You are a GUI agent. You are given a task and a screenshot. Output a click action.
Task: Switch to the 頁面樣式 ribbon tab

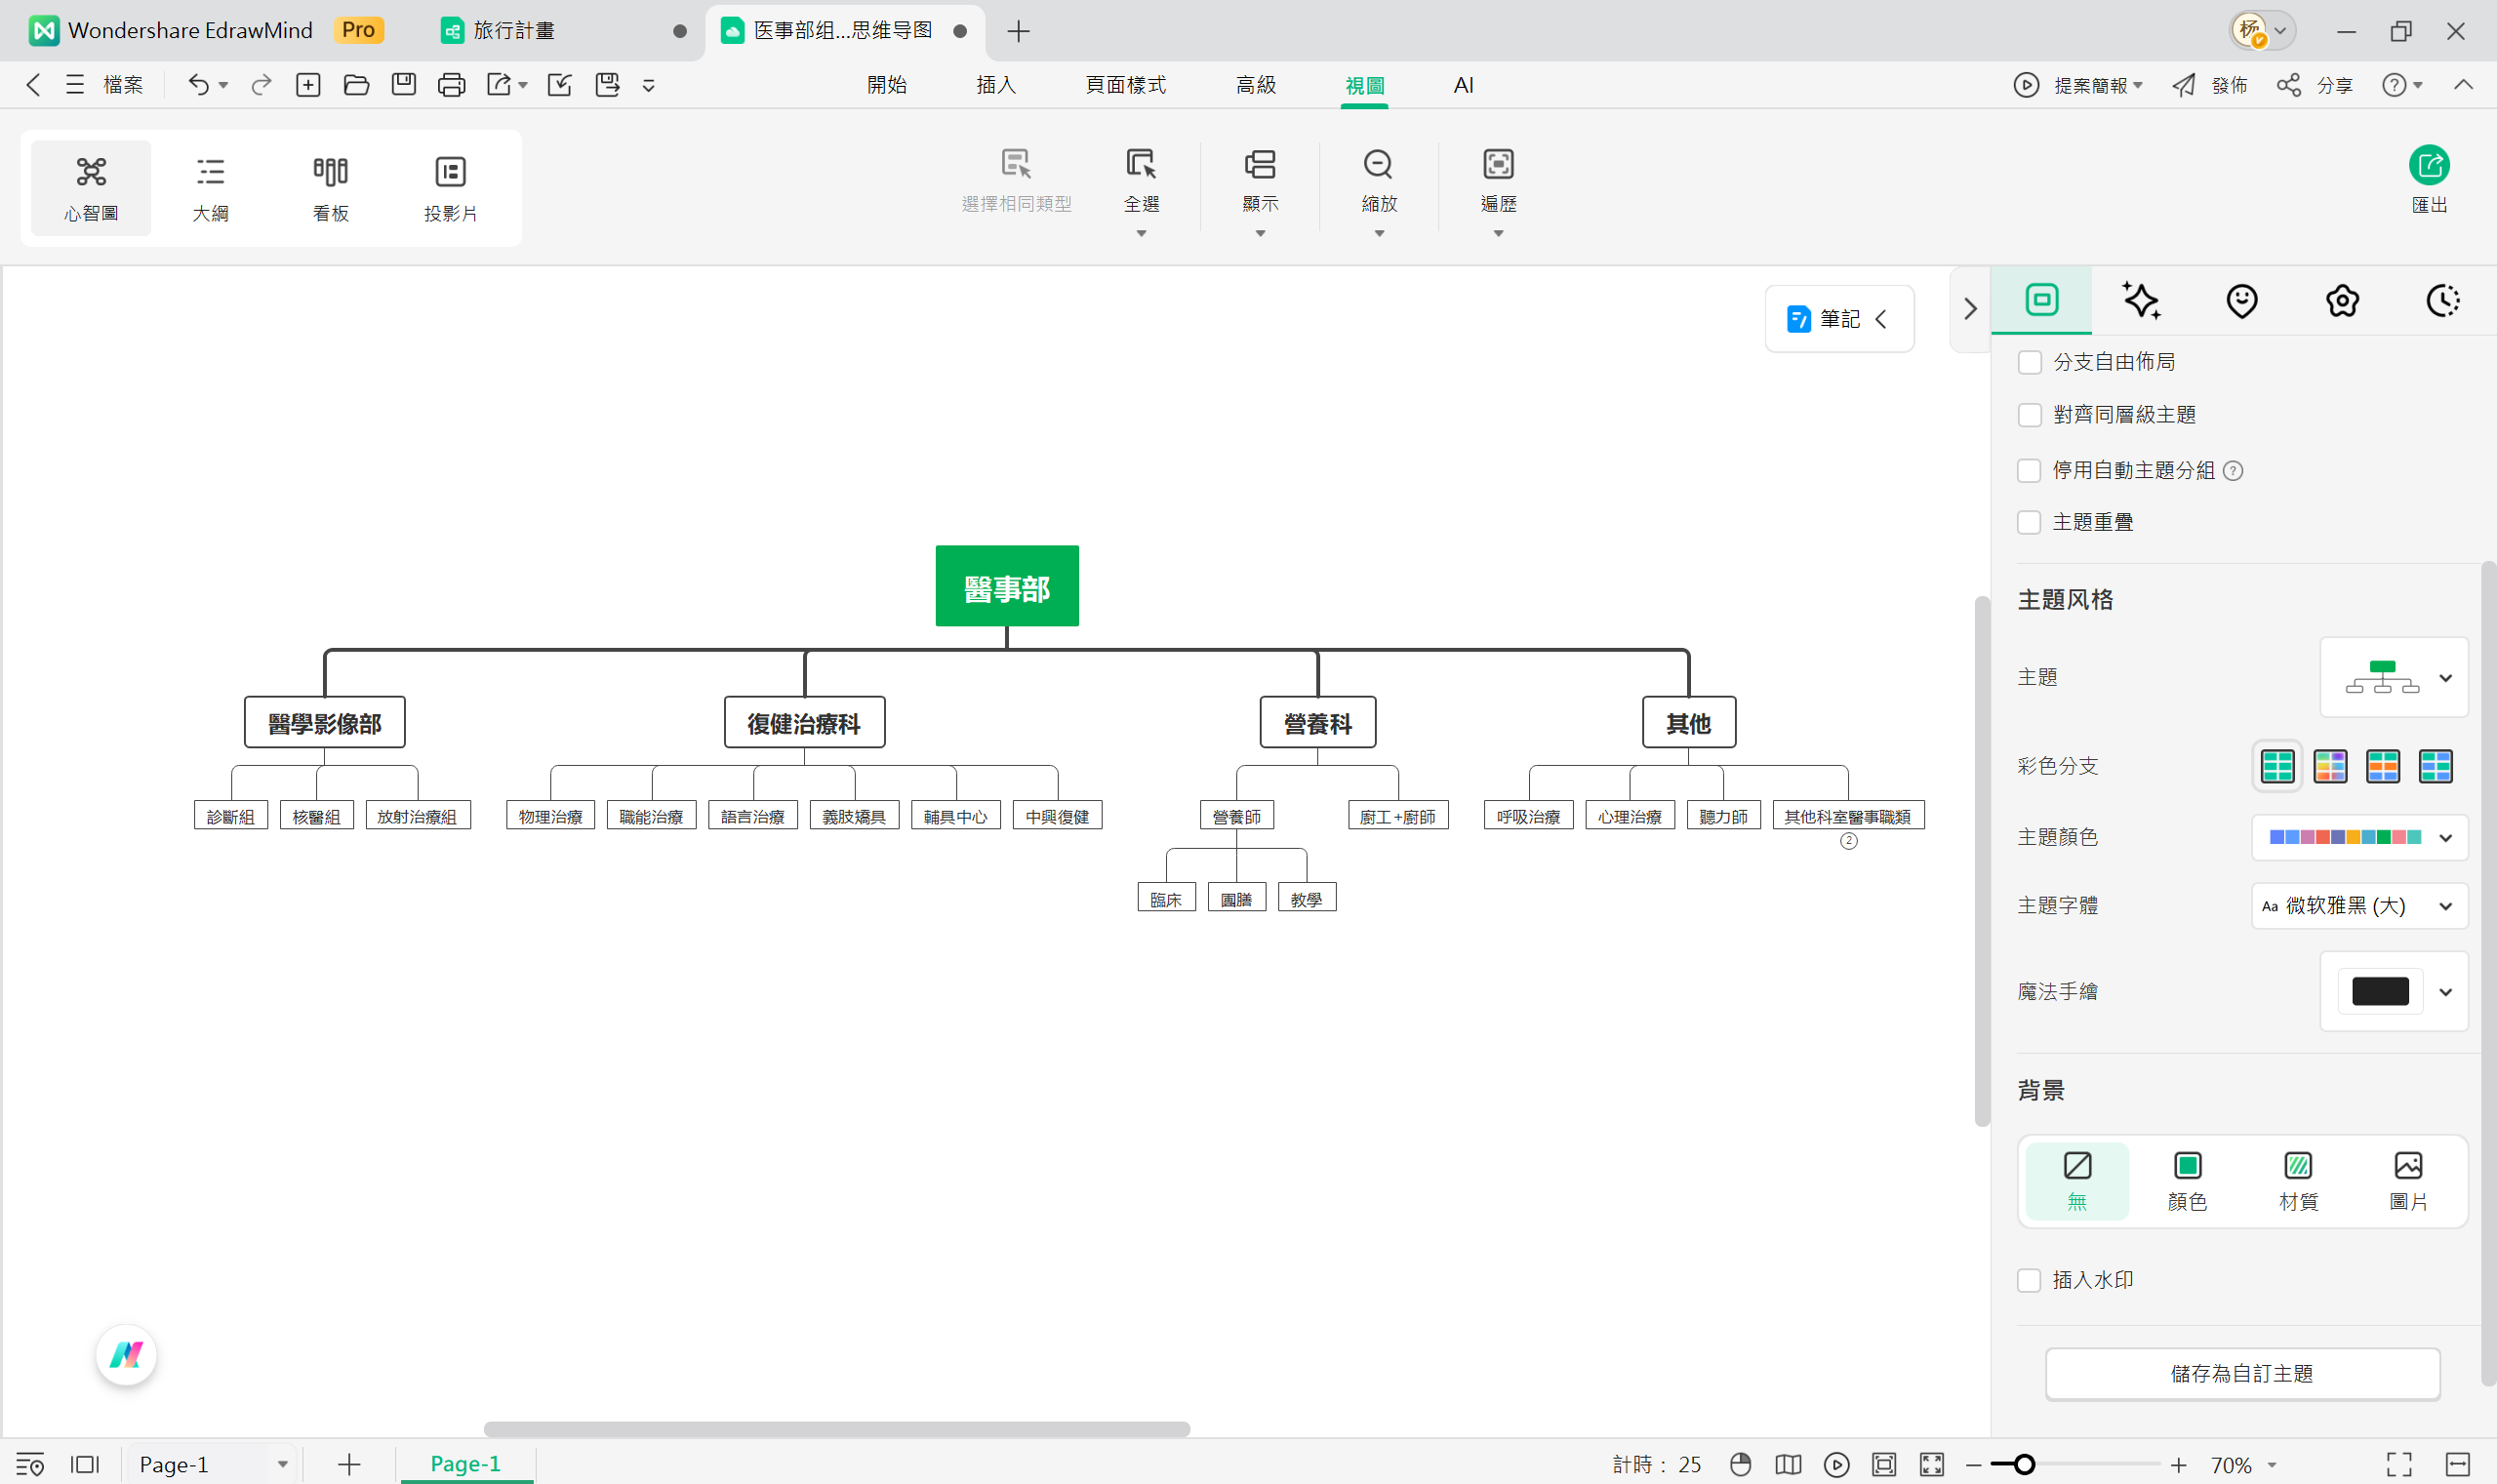point(1125,85)
